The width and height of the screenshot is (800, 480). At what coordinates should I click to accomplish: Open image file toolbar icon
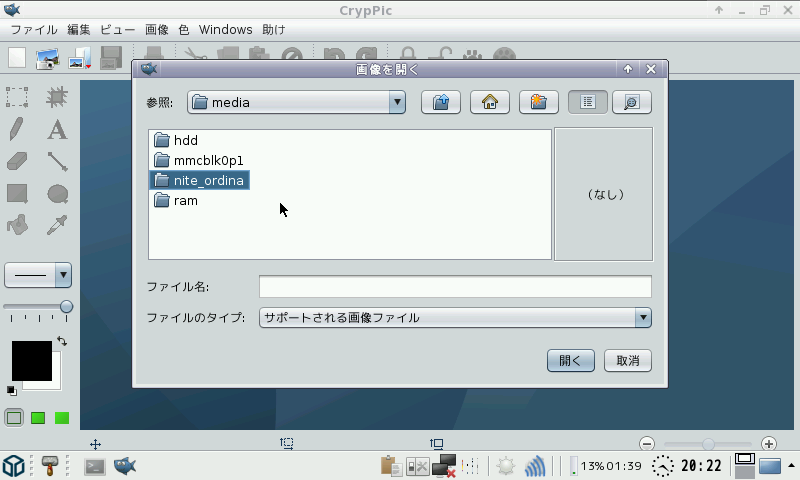tap(80, 58)
